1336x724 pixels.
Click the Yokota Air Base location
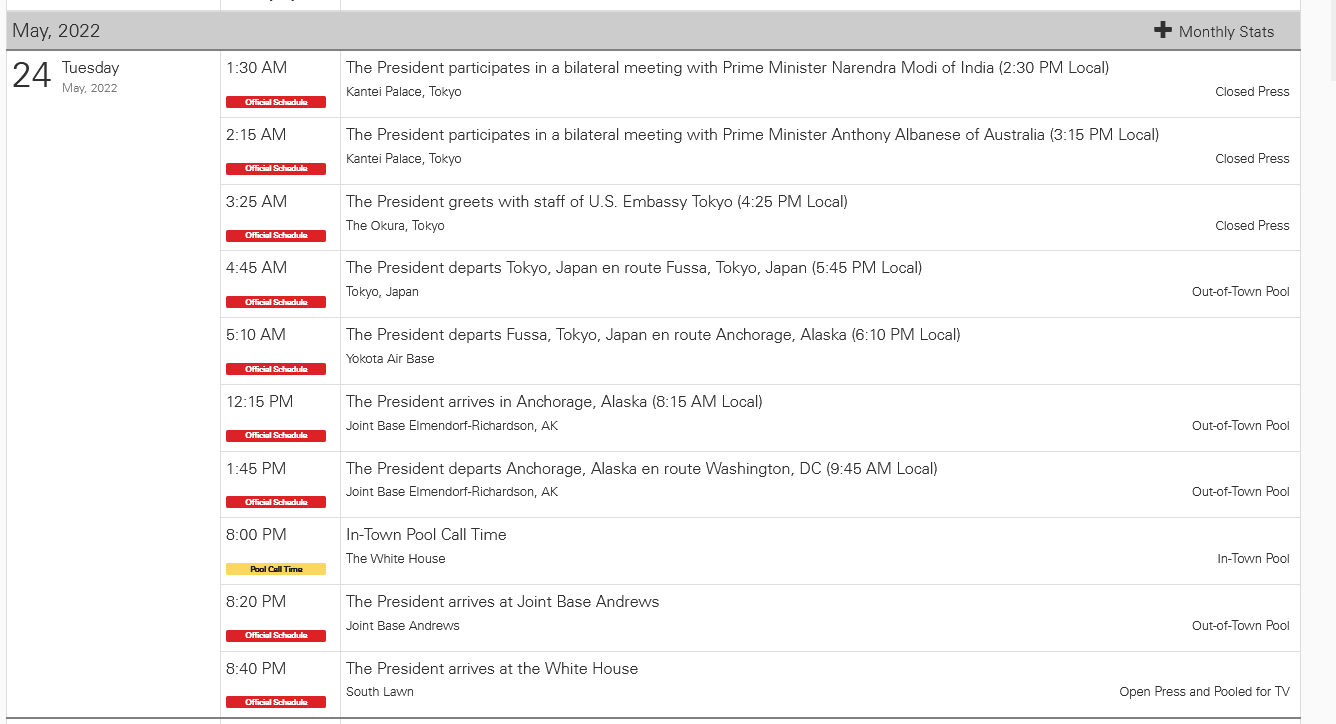click(390, 359)
